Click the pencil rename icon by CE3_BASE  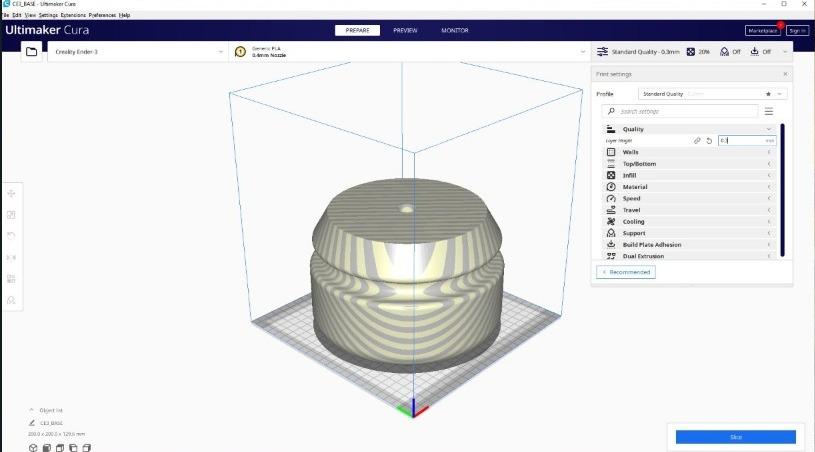coord(32,423)
